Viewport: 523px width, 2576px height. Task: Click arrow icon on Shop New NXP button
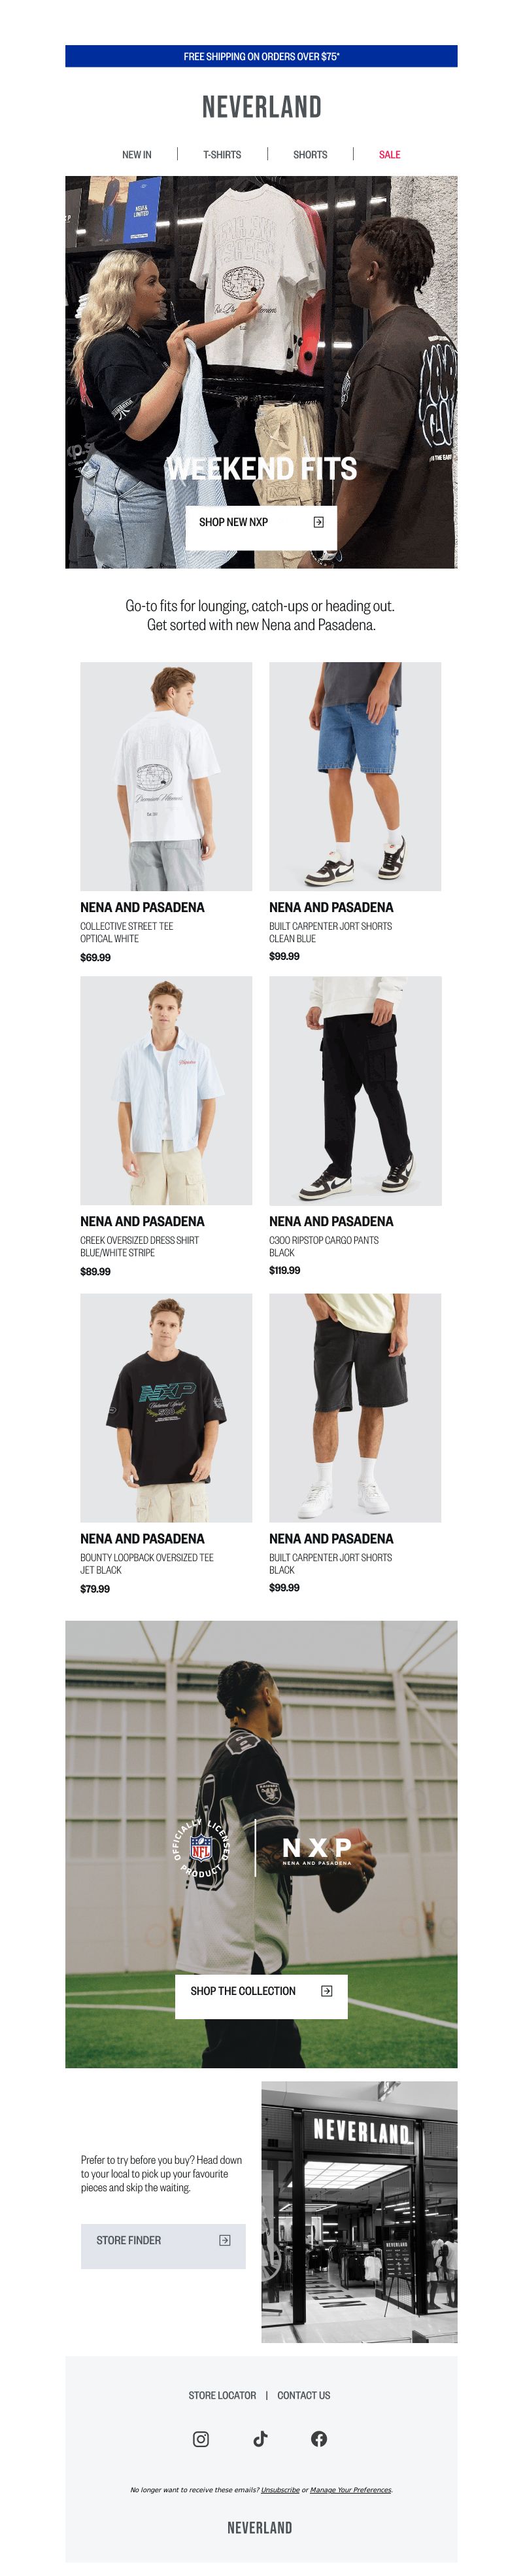coord(318,522)
